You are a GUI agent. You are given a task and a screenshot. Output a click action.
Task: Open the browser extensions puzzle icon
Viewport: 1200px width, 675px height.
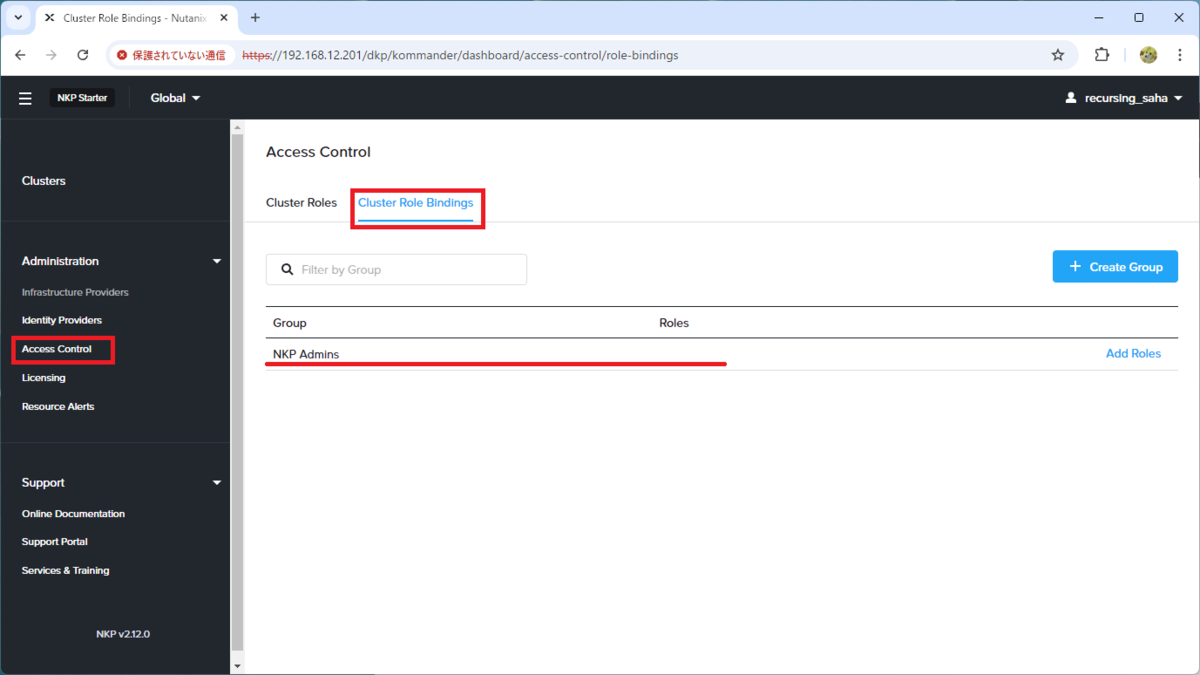1102,55
